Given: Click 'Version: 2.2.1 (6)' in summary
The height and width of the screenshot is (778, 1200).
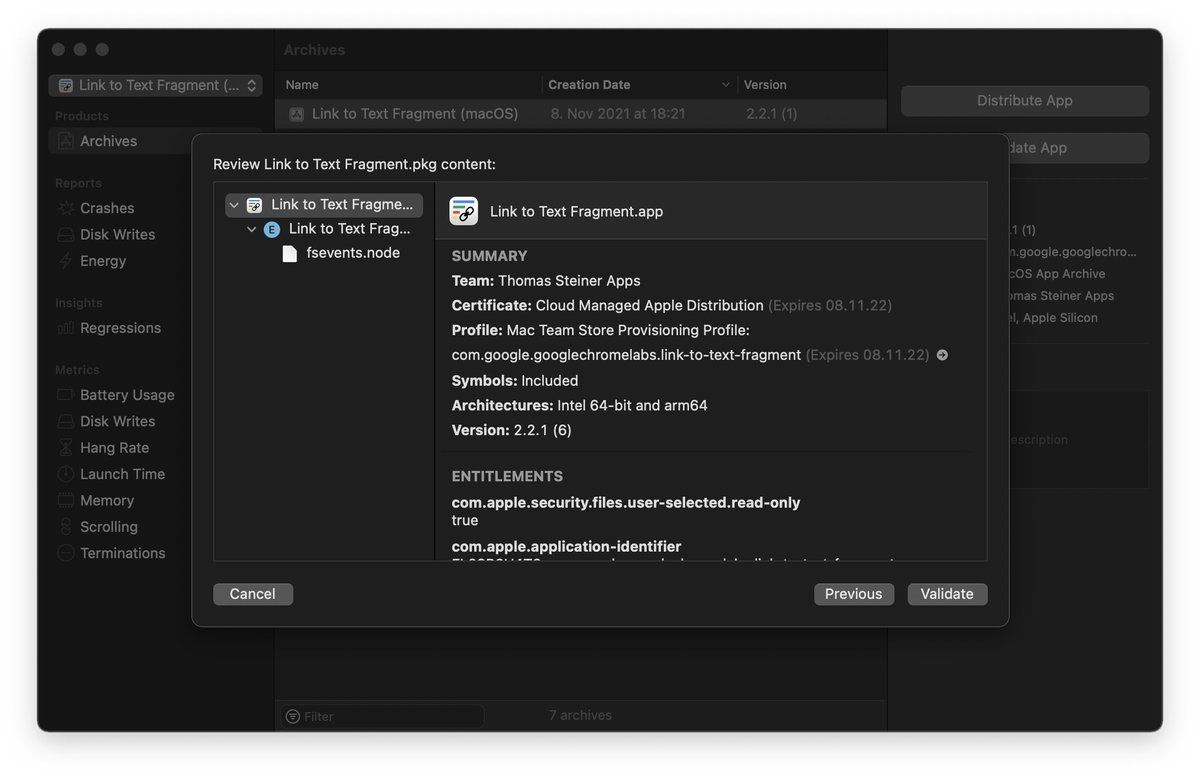Looking at the screenshot, I should pyautogui.click(x=512, y=430).
